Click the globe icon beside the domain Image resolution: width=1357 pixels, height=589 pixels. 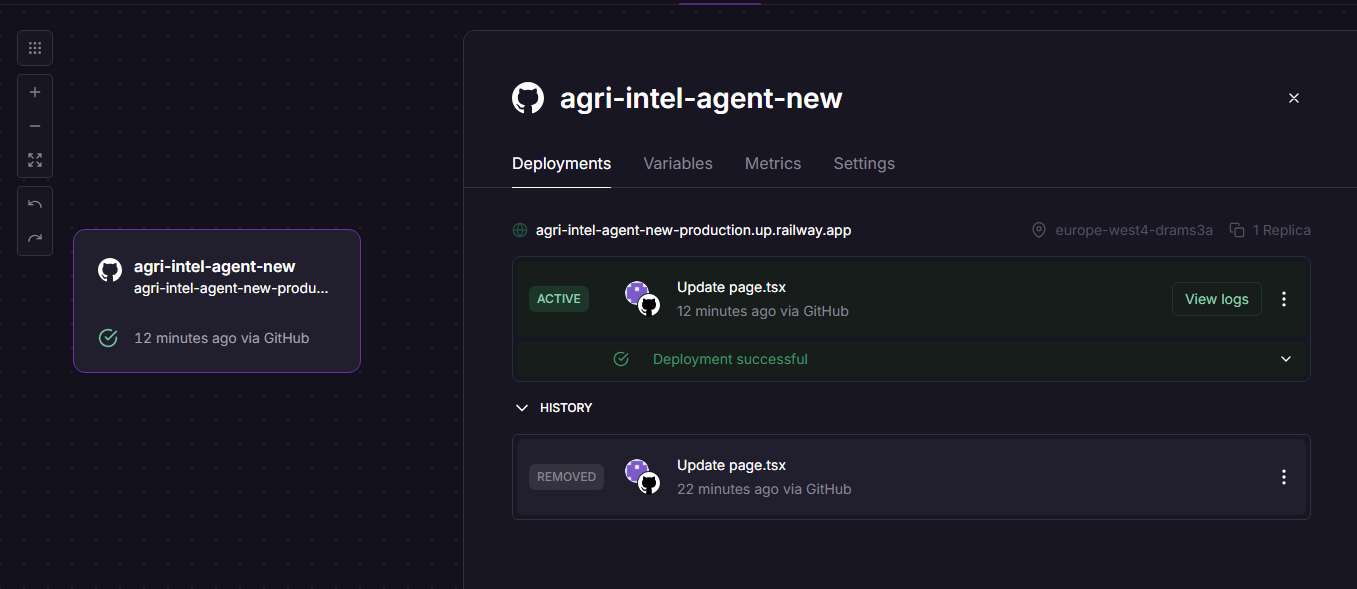click(520, 230)
